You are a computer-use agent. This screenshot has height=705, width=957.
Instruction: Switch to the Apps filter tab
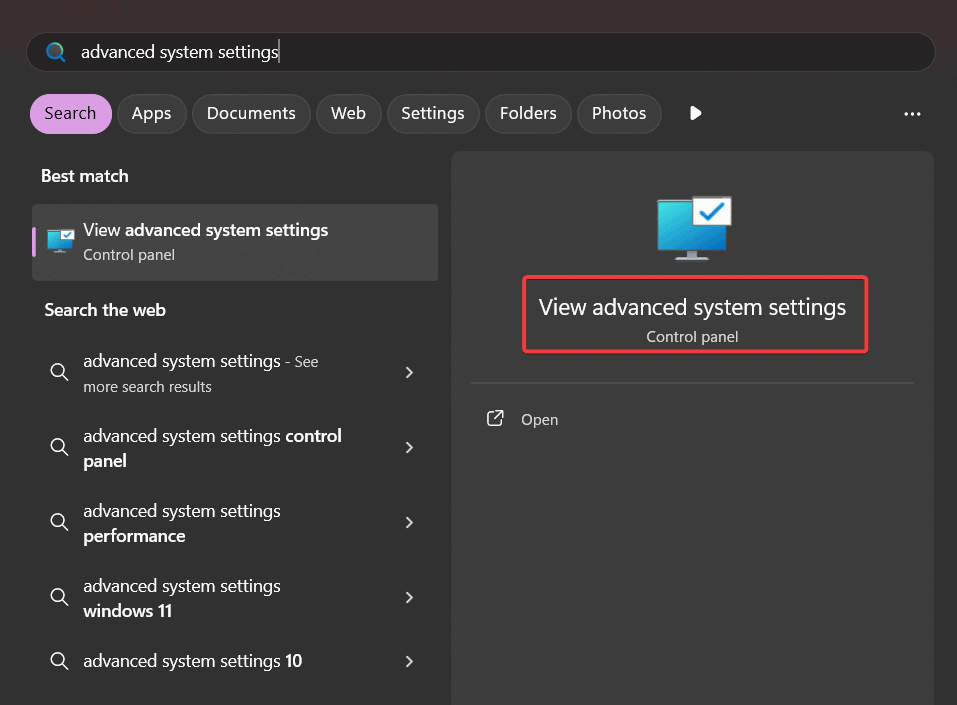[151, 114]
